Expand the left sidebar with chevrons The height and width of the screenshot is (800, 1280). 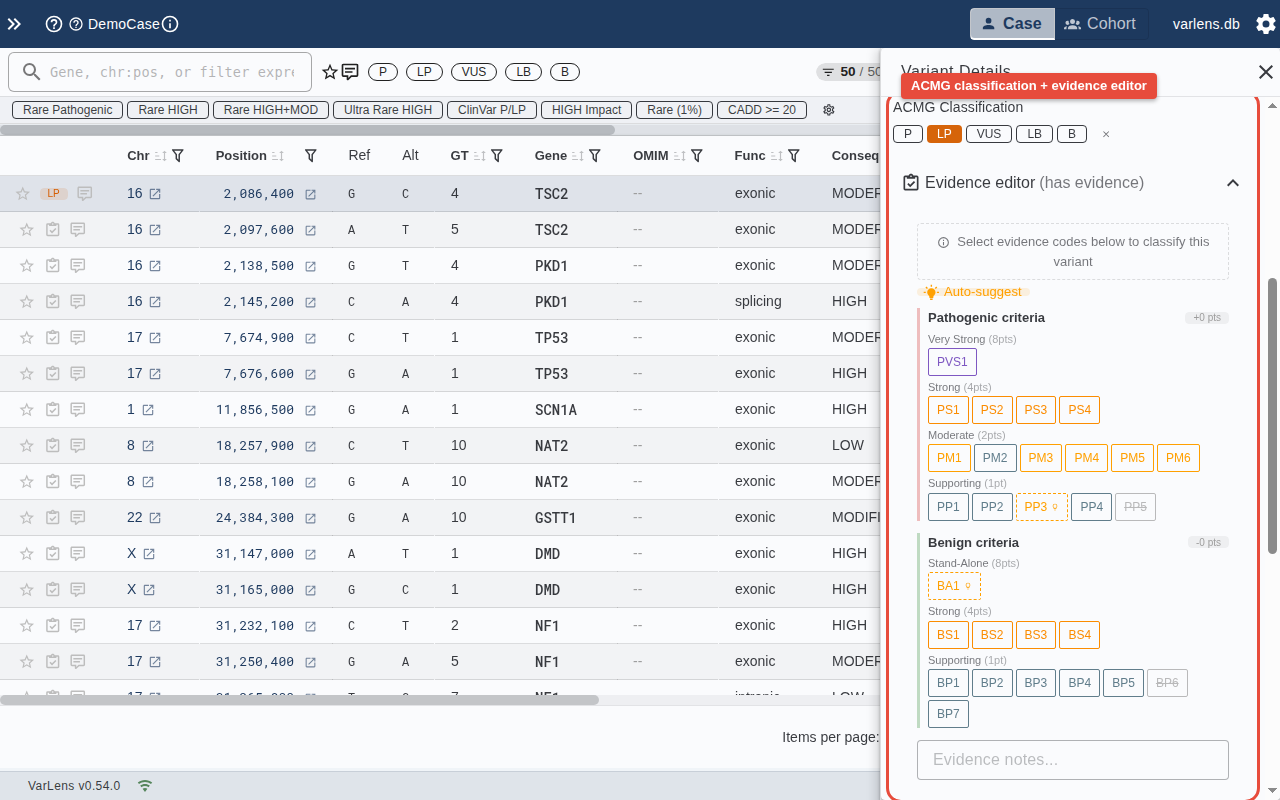point(14,24)
